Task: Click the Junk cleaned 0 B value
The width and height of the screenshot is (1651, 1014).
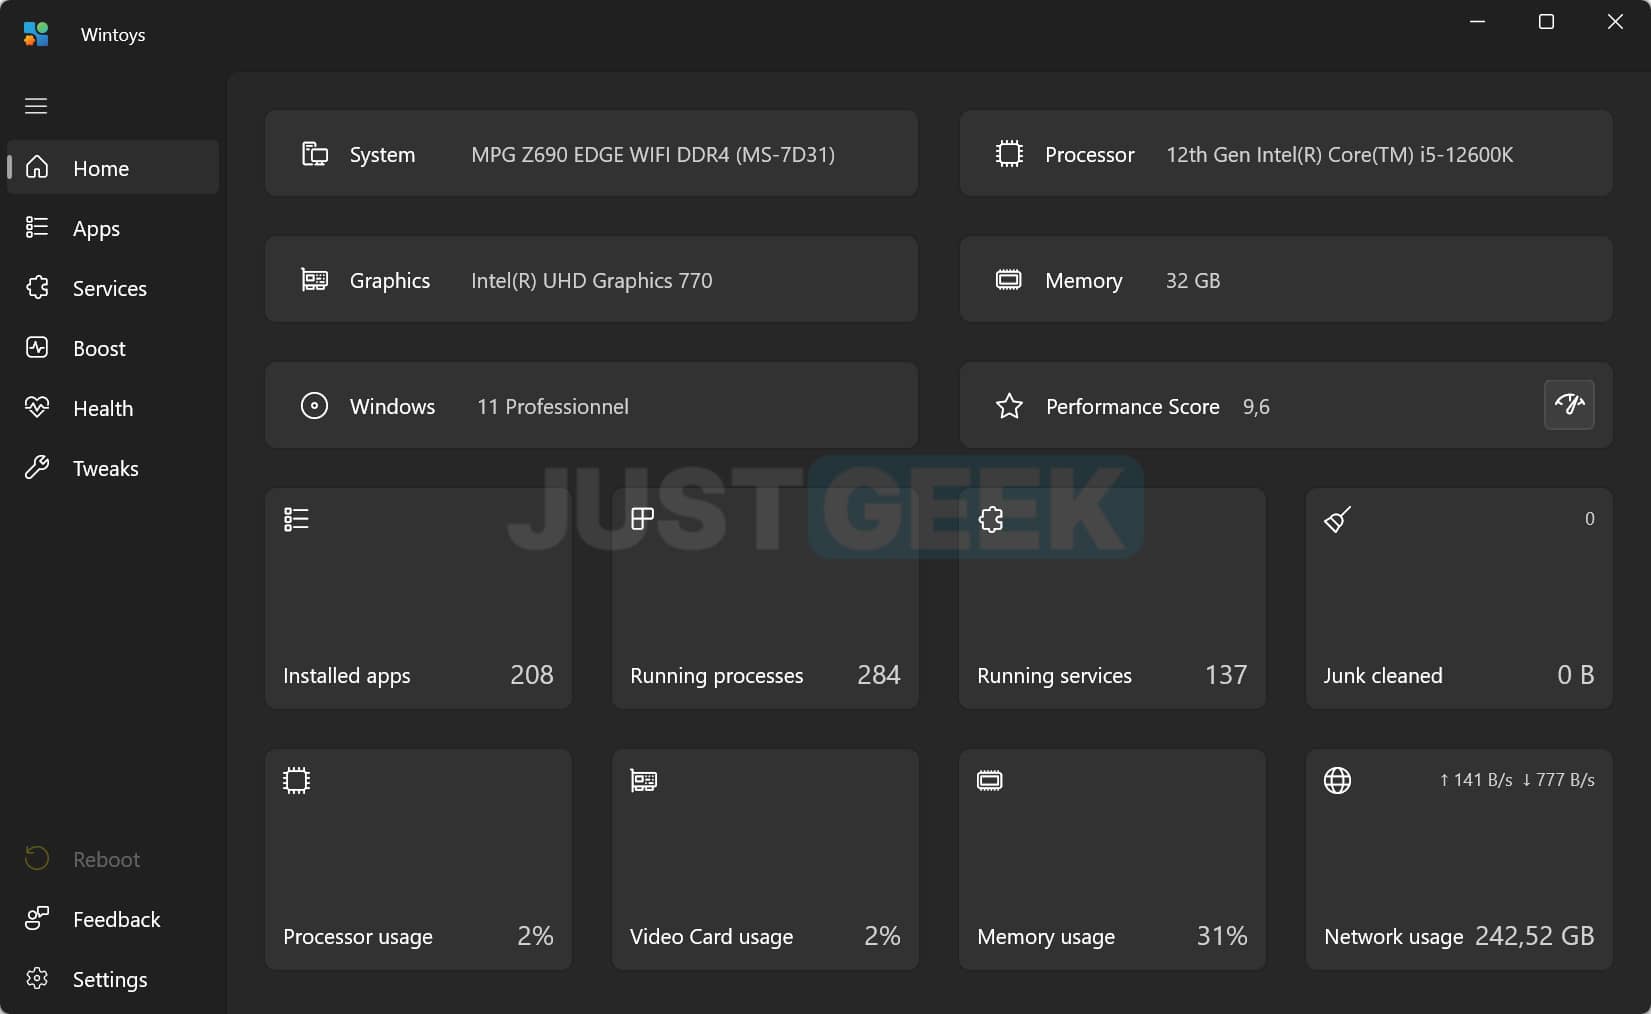Action: (1575, 675)
